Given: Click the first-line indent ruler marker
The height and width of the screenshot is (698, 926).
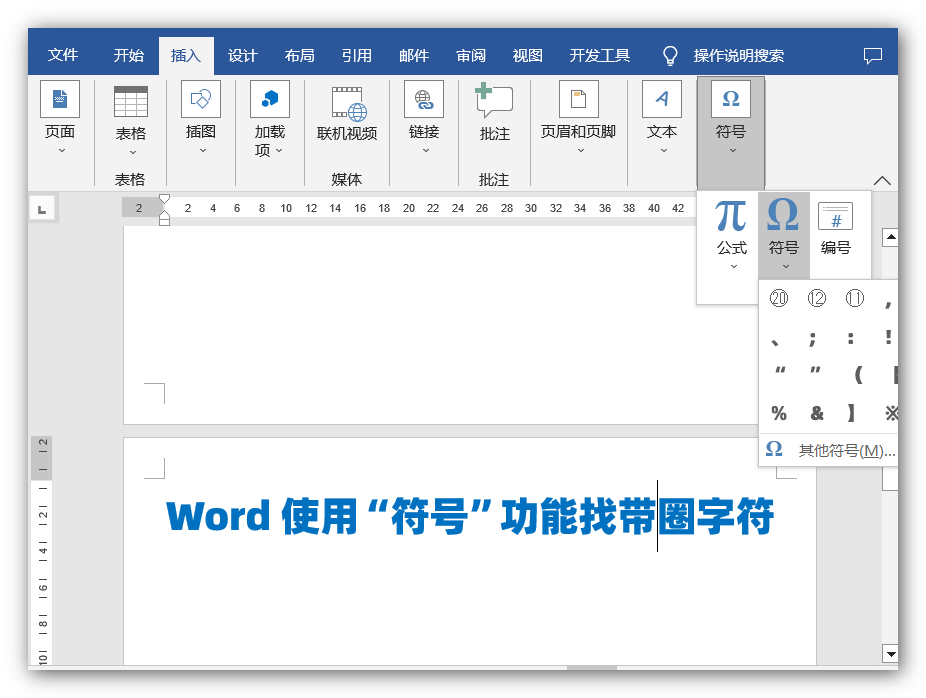Looking at the screenshot, I should 165,199.
